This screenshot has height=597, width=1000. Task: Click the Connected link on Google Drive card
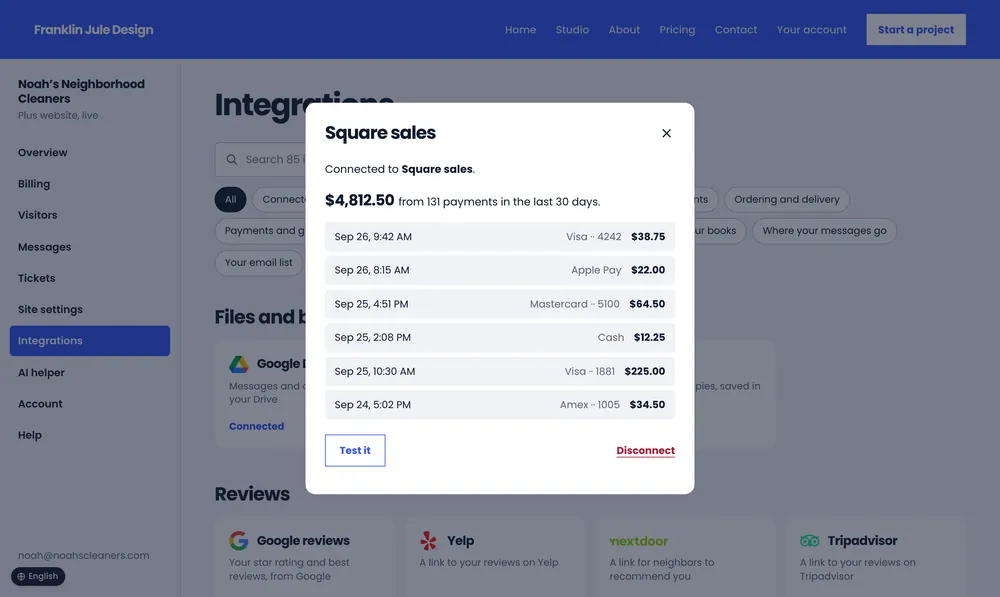click(256, 426)
